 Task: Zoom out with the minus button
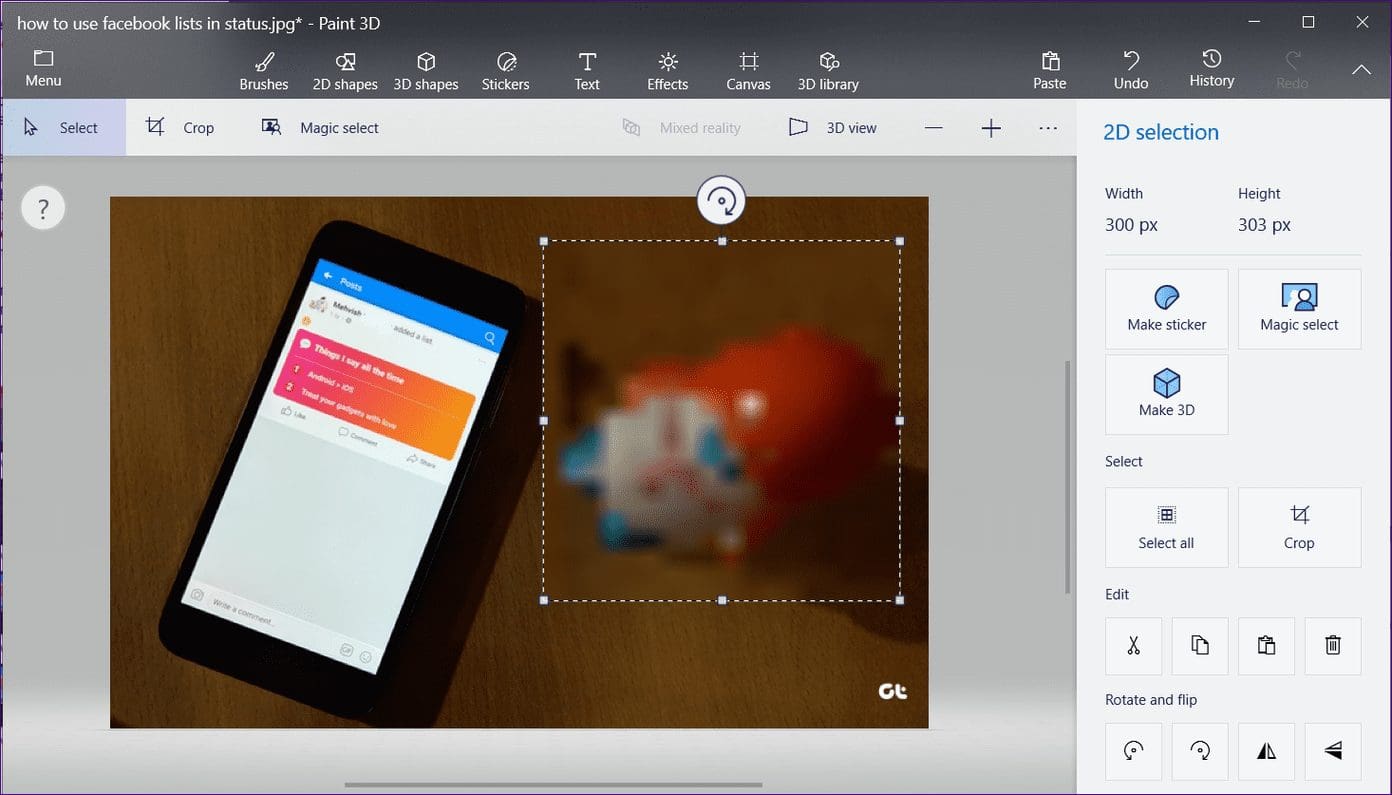coord(934,128)
